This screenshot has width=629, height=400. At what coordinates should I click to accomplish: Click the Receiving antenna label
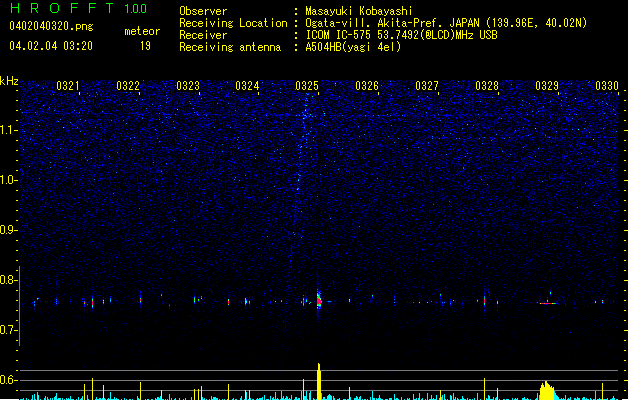230,47
